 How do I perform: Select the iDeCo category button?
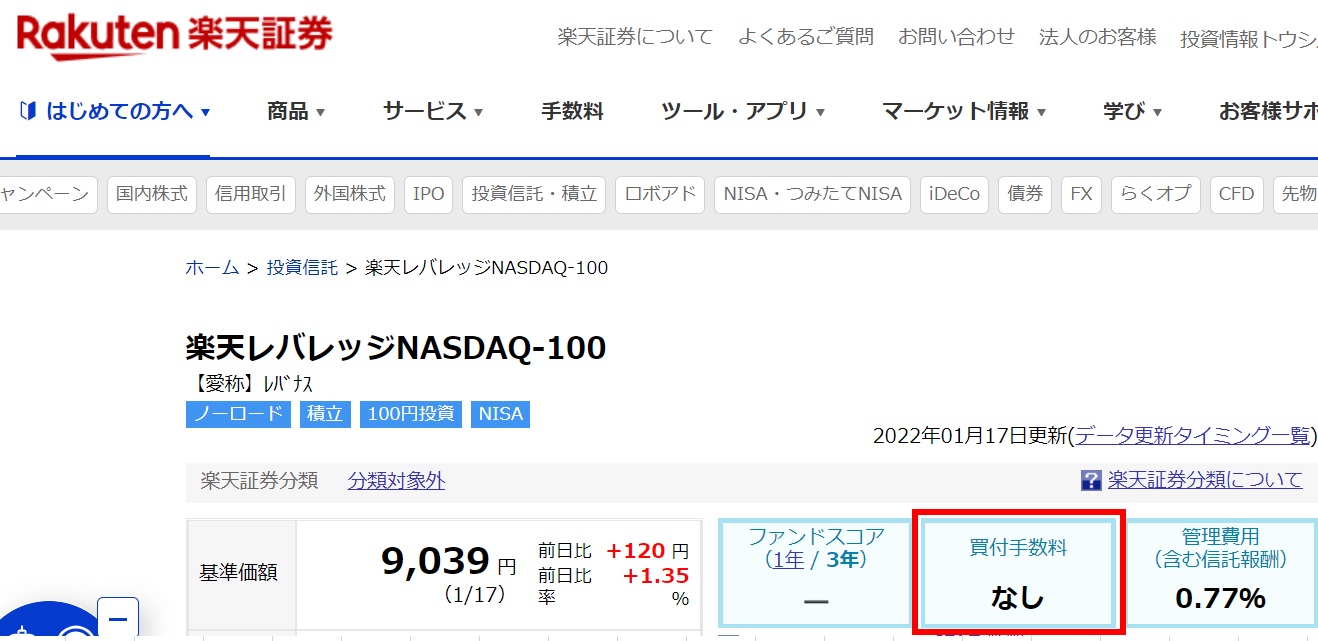(x=954, y=194)
